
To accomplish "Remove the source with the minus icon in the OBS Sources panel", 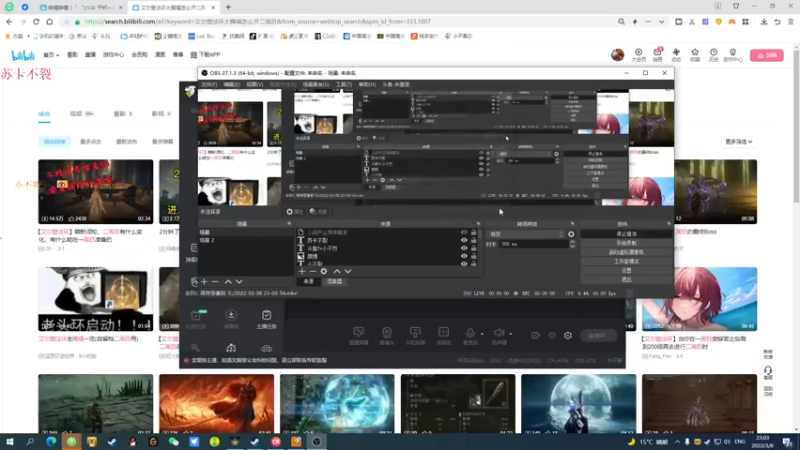I will click(x=313, y=271).
